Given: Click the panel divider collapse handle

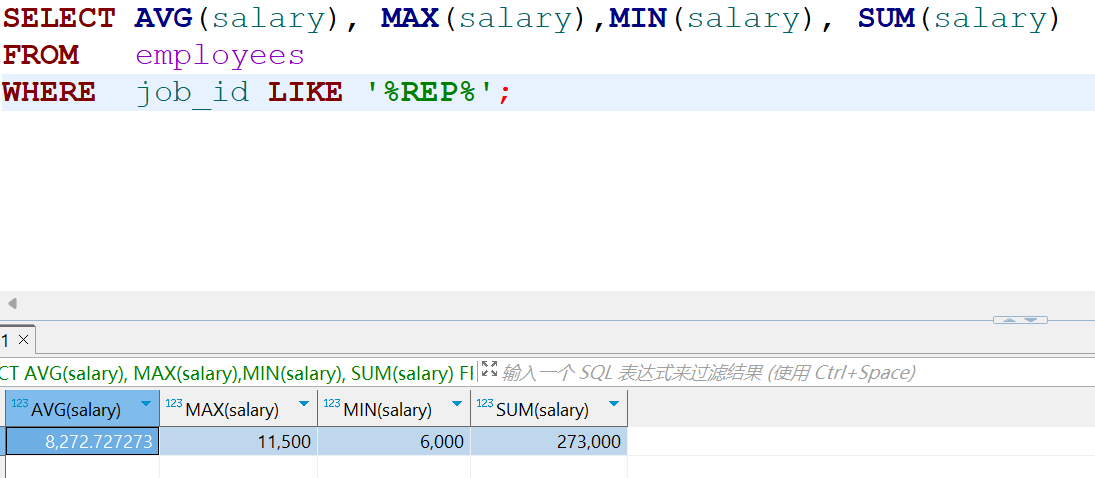Looking at the screenshot, I should [x=1019, y=320].
